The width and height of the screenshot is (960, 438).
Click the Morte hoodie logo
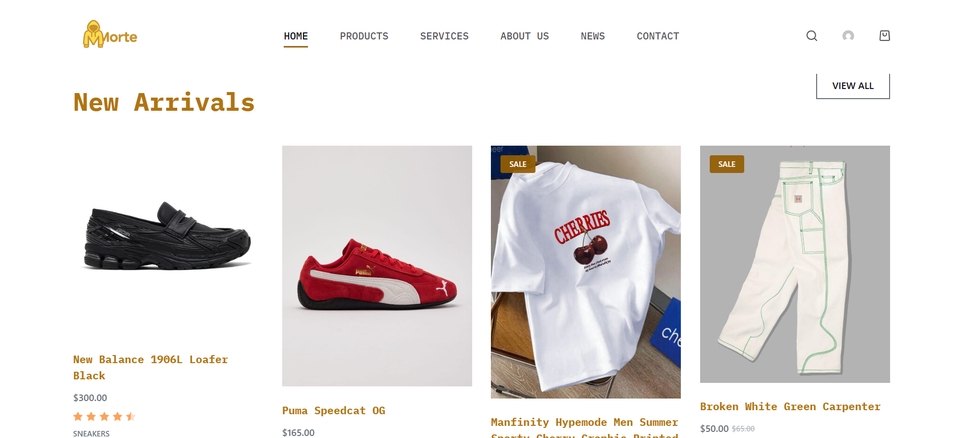(x=110, y=34)
